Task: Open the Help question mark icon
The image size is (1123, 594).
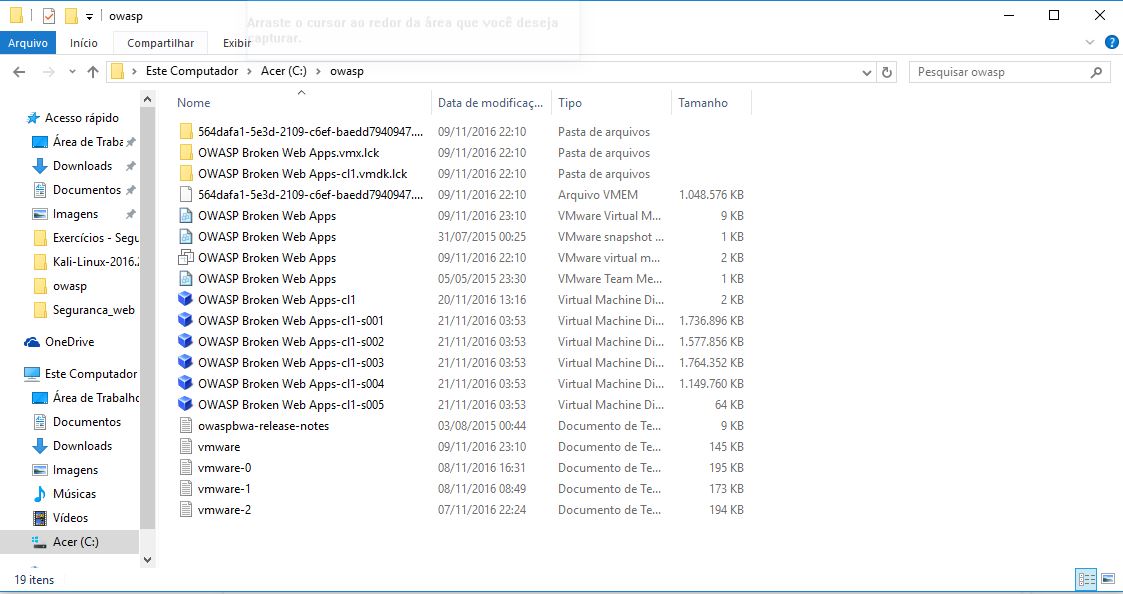Action: (1112, 42)
